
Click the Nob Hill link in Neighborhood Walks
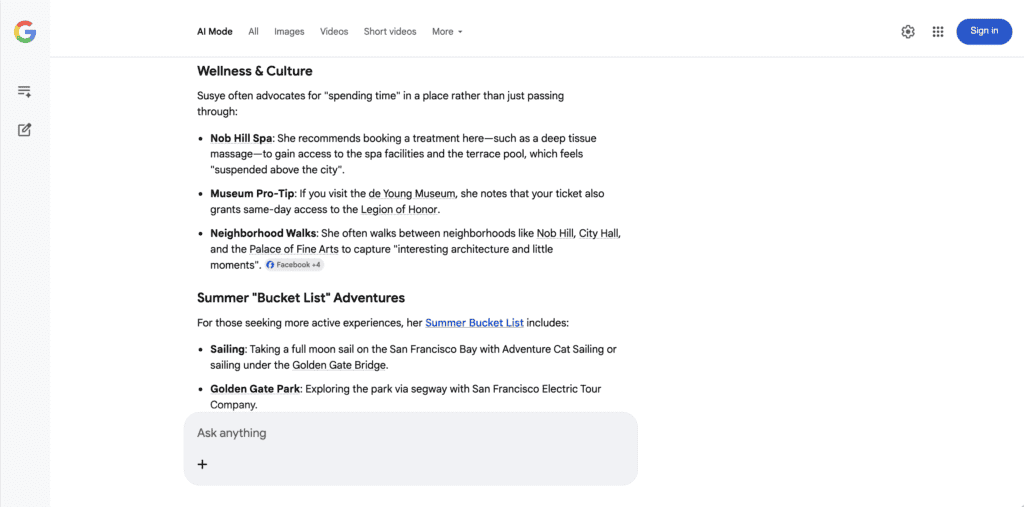coord(554,233)
